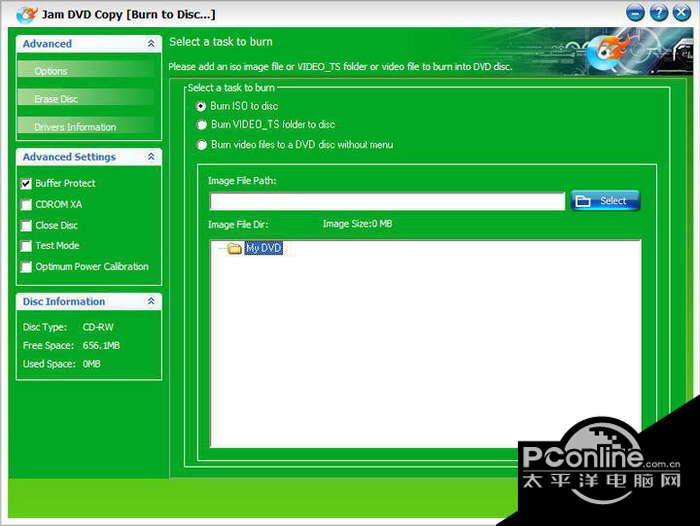Select Burn video files to DVD without menu

[x=202, y=145]
